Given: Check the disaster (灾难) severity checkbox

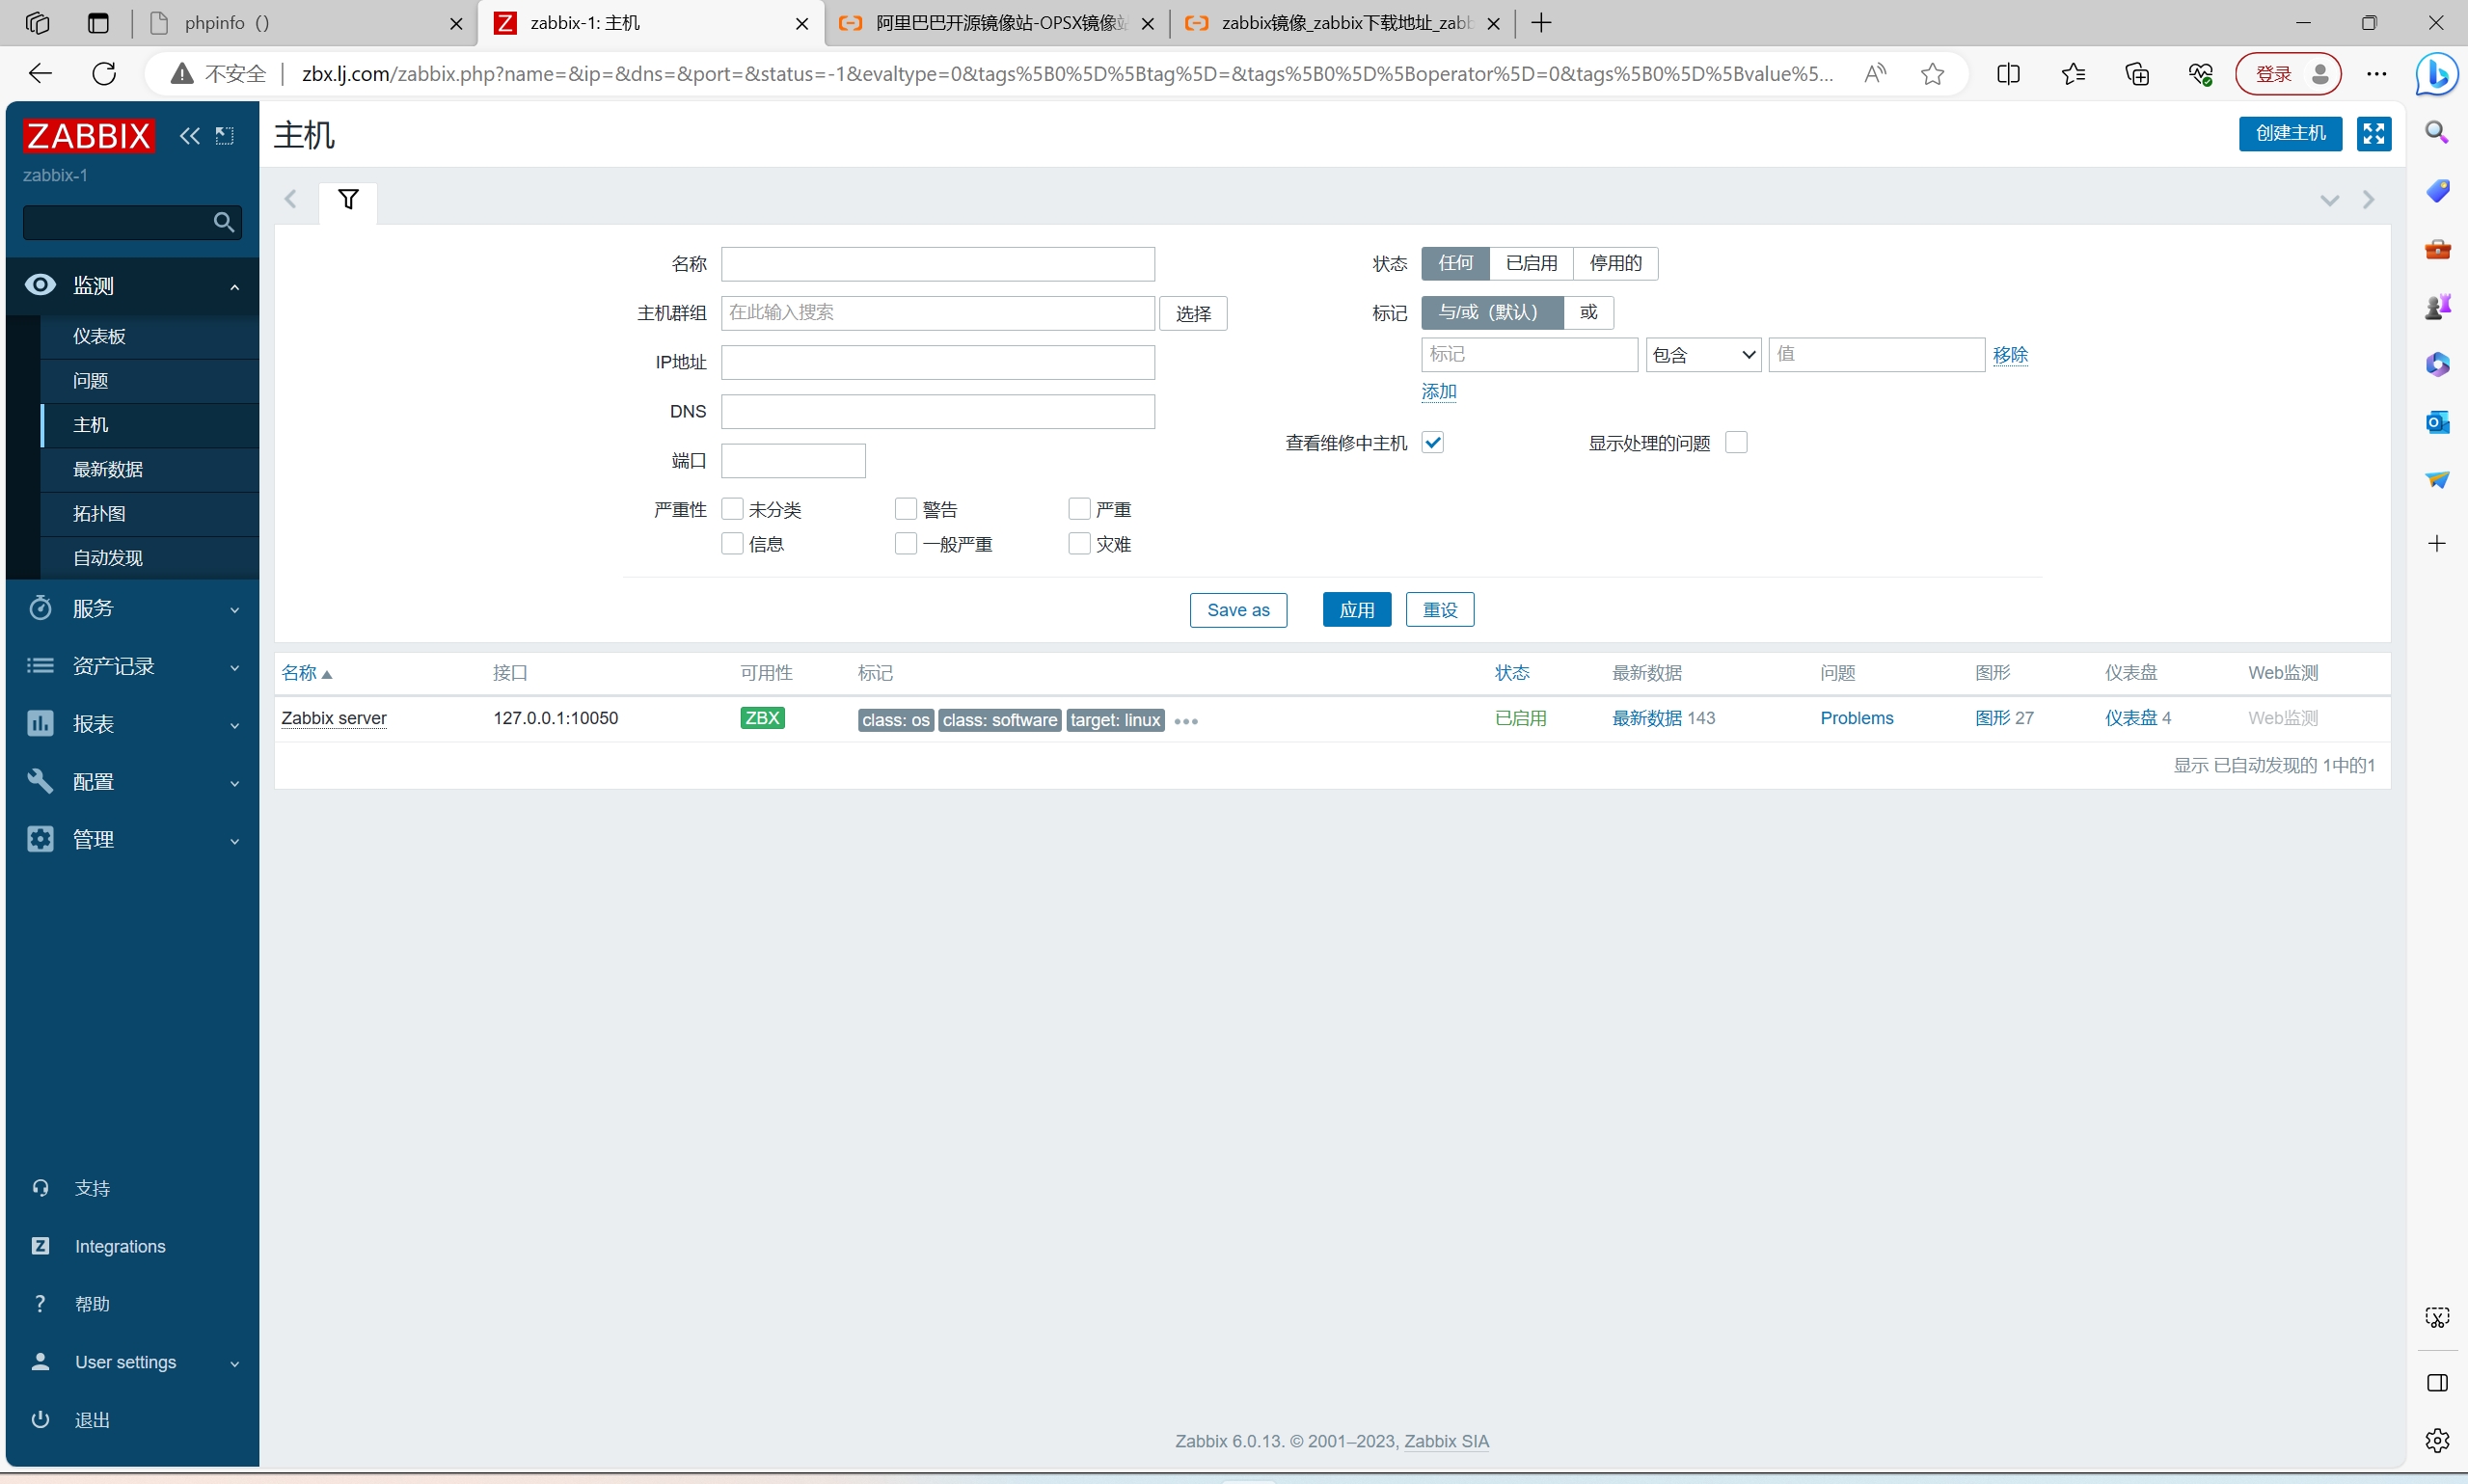Looking at the screenshot, I should tap(1079, 544).
